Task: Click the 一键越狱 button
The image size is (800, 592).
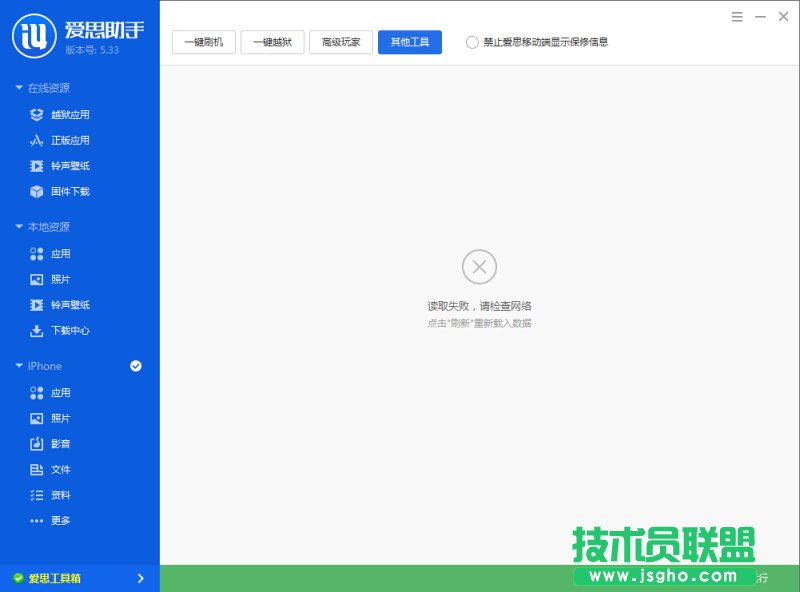Action: point(272,42)
